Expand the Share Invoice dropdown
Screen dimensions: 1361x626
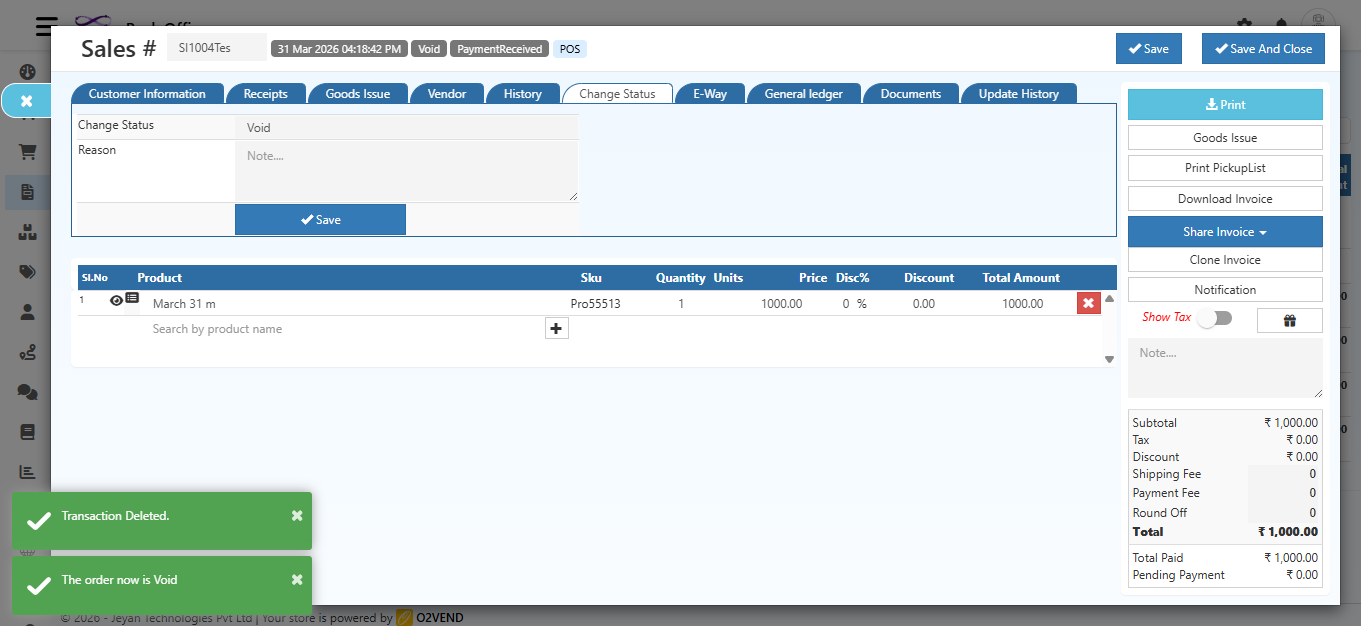click(x=1225, y=232)
